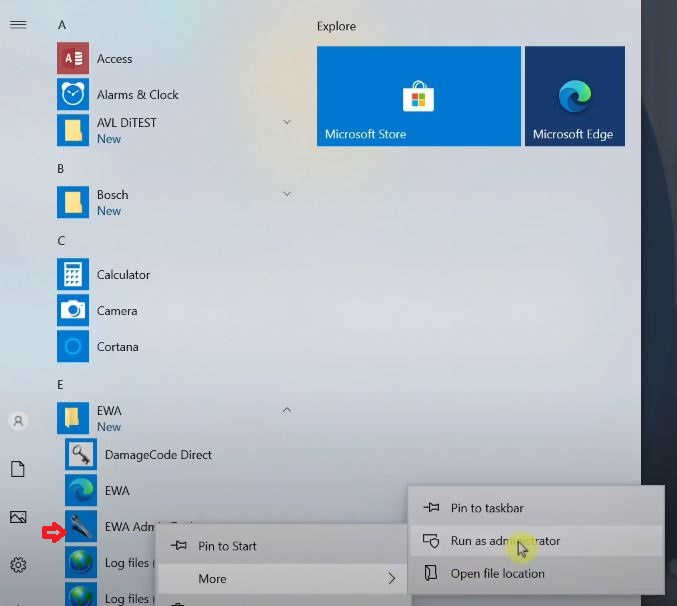Click the user account icon in sidebar
This screenshot has width=677, height=606.
tap(18, 421)
